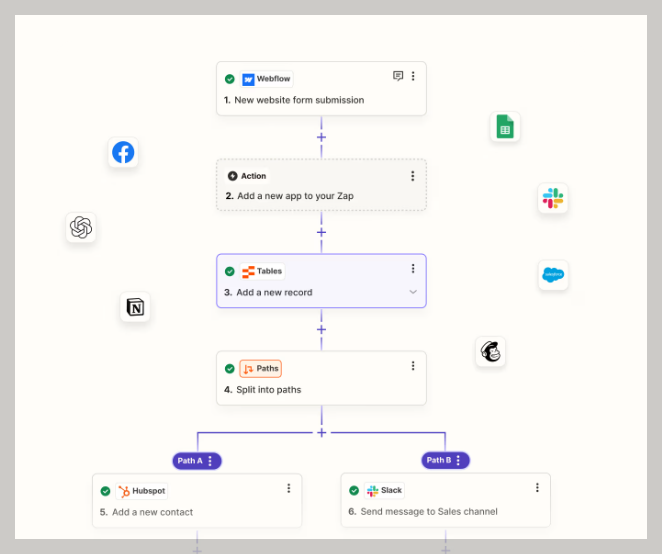Viewport: 662px width, 554px height.
Task: Open the comment icon on Webflow step
Action: (398, 76)
